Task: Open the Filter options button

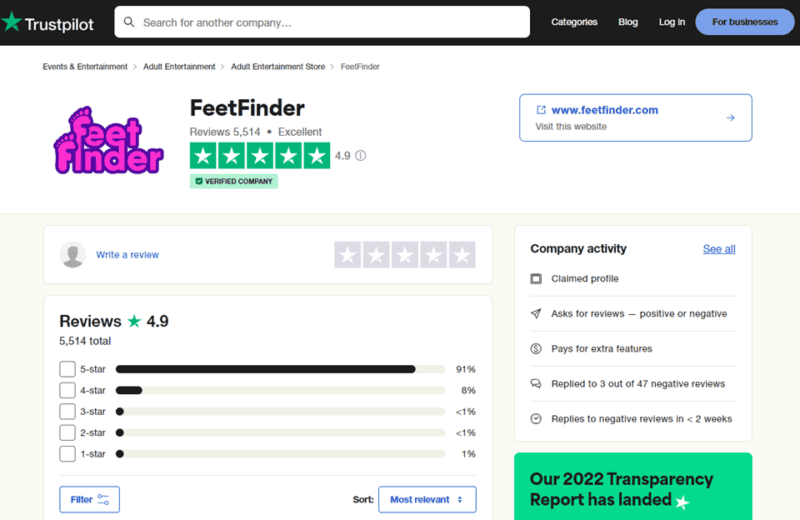Action: (x=89, y=499)
